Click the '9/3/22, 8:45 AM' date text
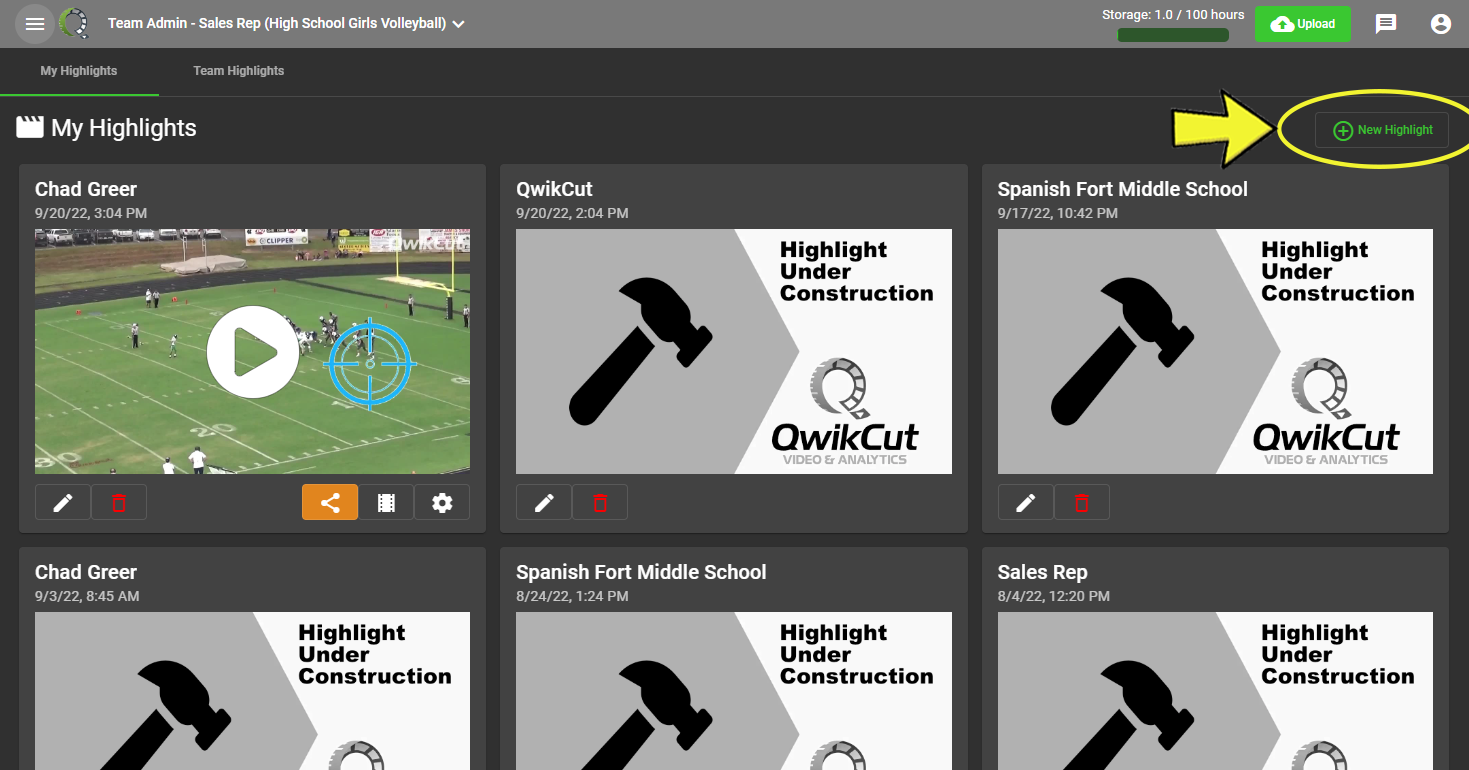The width and height of the screenshot is (1469, 770). (87, 596)
